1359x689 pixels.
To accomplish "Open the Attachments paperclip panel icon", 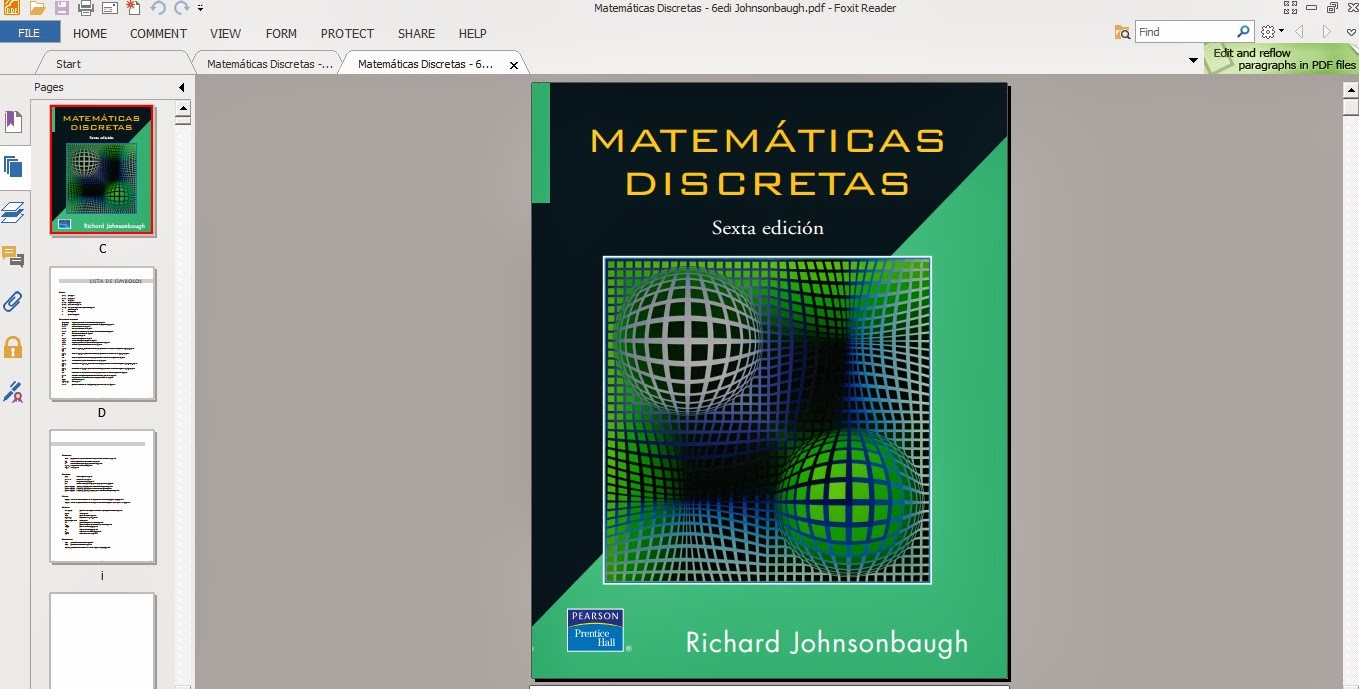I will [13, 301].
